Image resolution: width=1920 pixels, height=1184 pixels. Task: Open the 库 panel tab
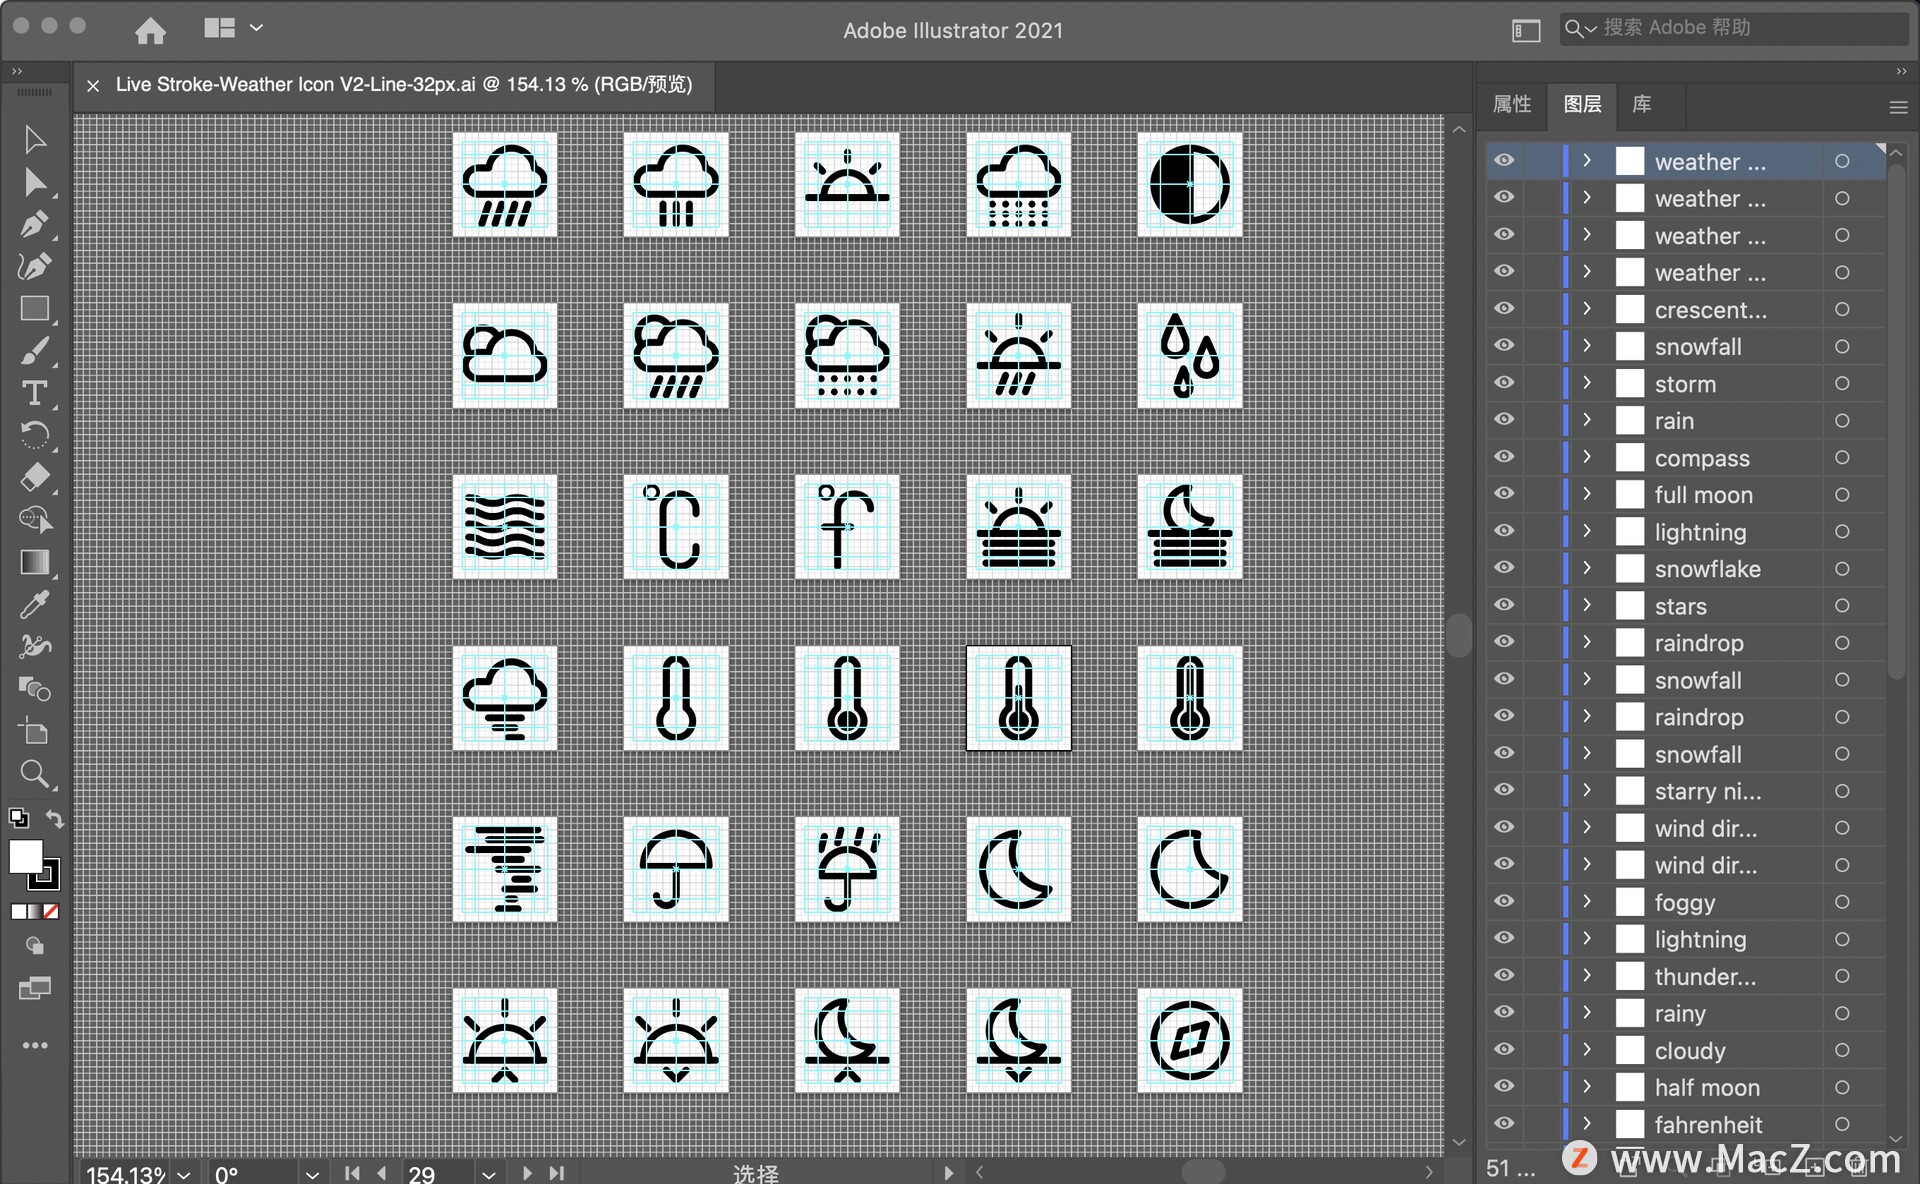(1641, 104)
